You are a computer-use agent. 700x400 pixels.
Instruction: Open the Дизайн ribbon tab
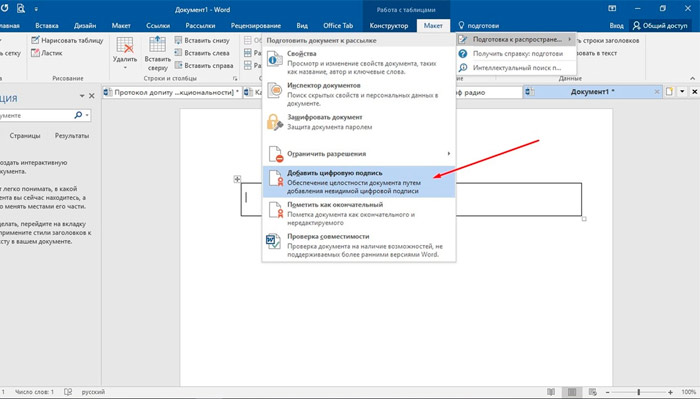coord(85,25)
